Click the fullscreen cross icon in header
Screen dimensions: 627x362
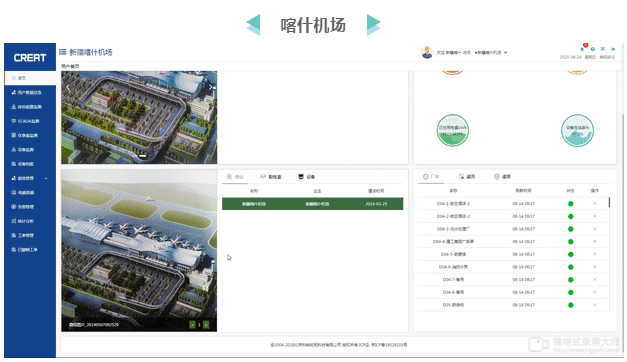(x=603, y=49)
